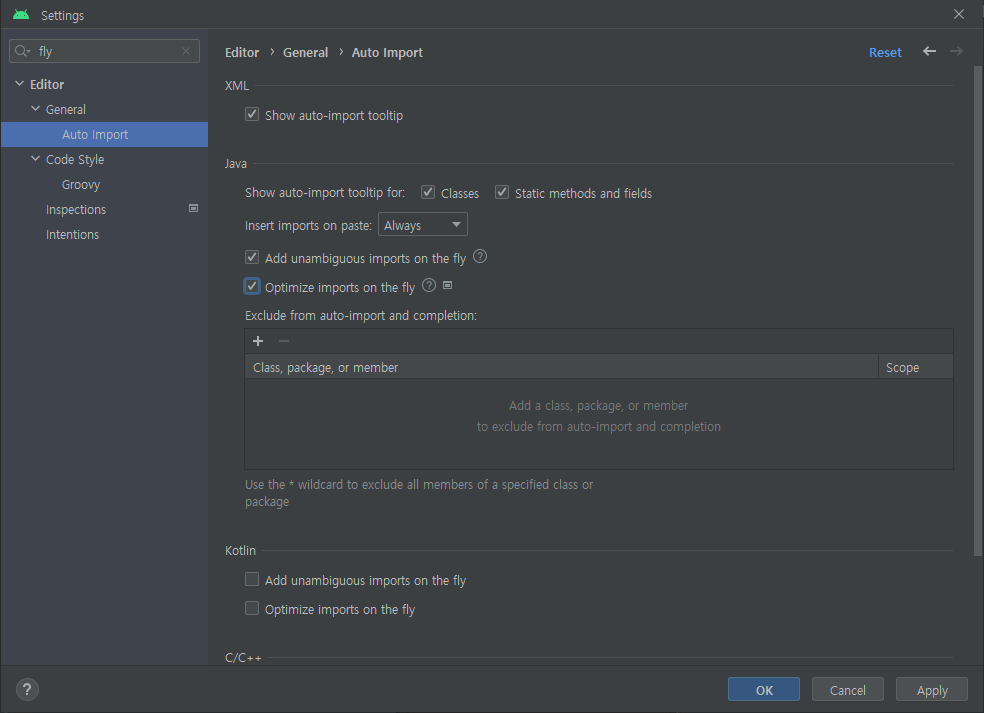Collapse the General tree node
This screenshot has height=713, width=984.
click(x=36, y=109)
